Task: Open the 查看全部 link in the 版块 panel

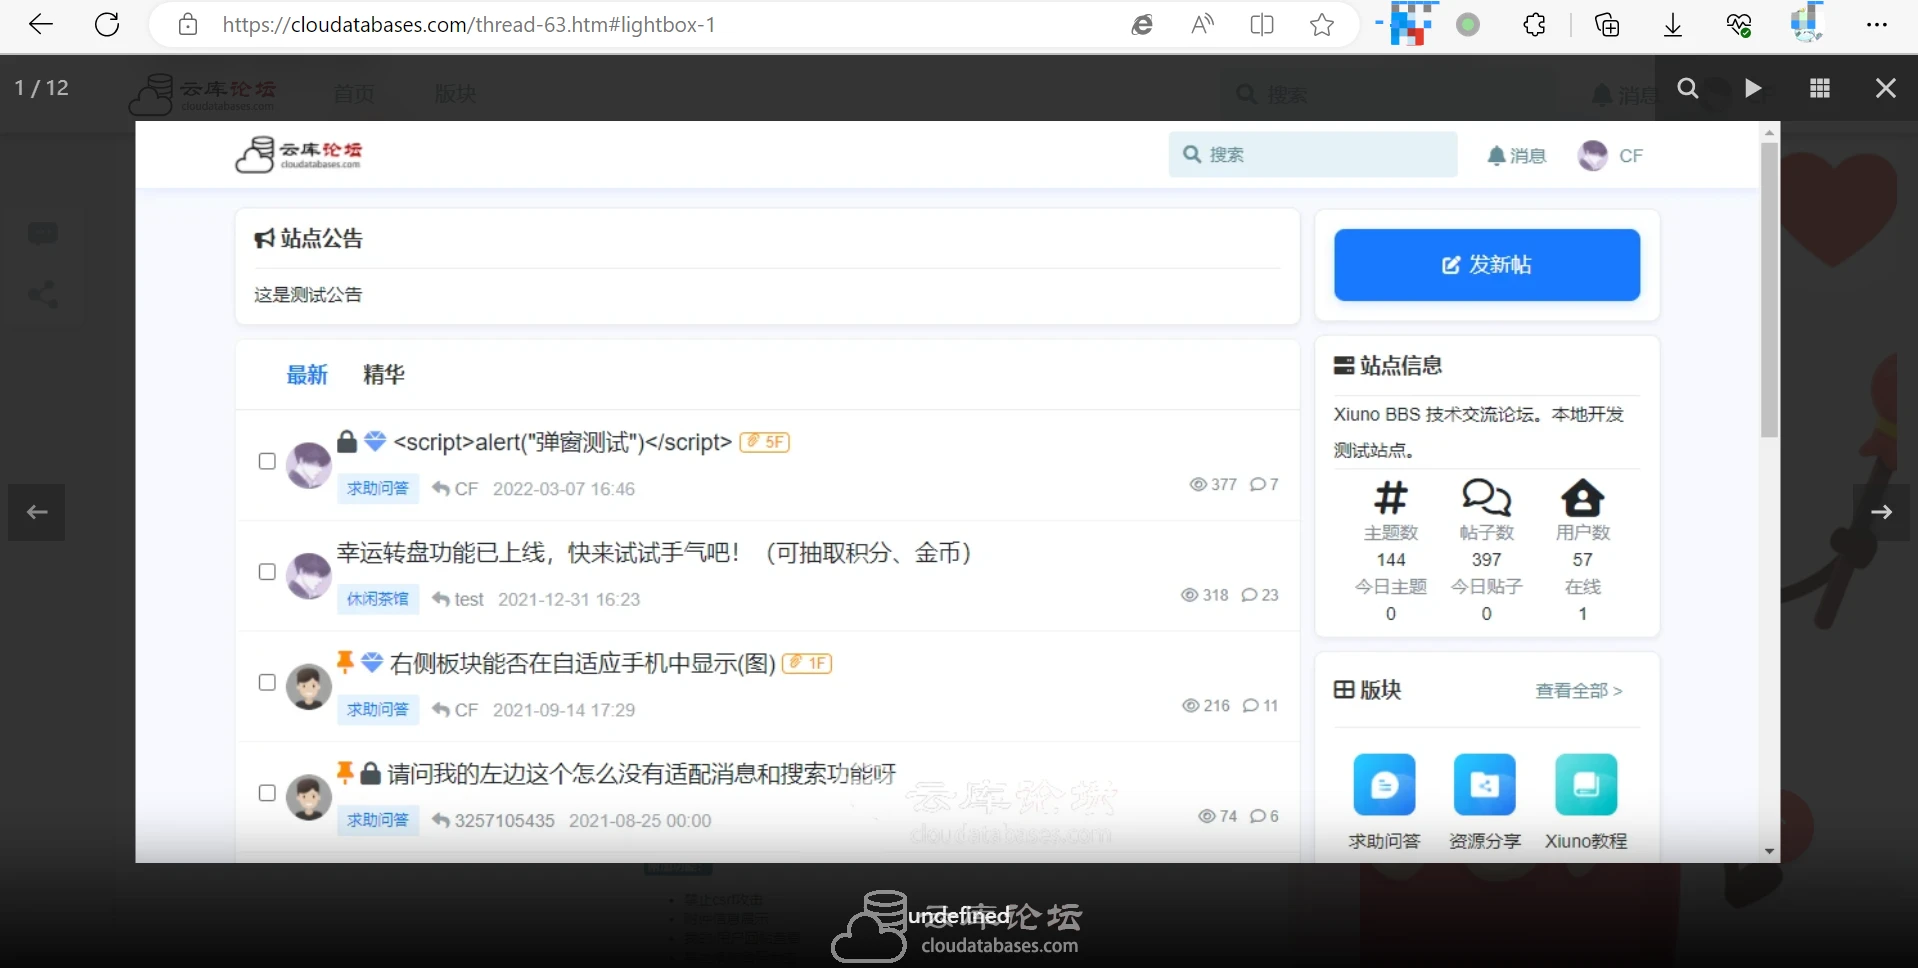Action: 1578,691
